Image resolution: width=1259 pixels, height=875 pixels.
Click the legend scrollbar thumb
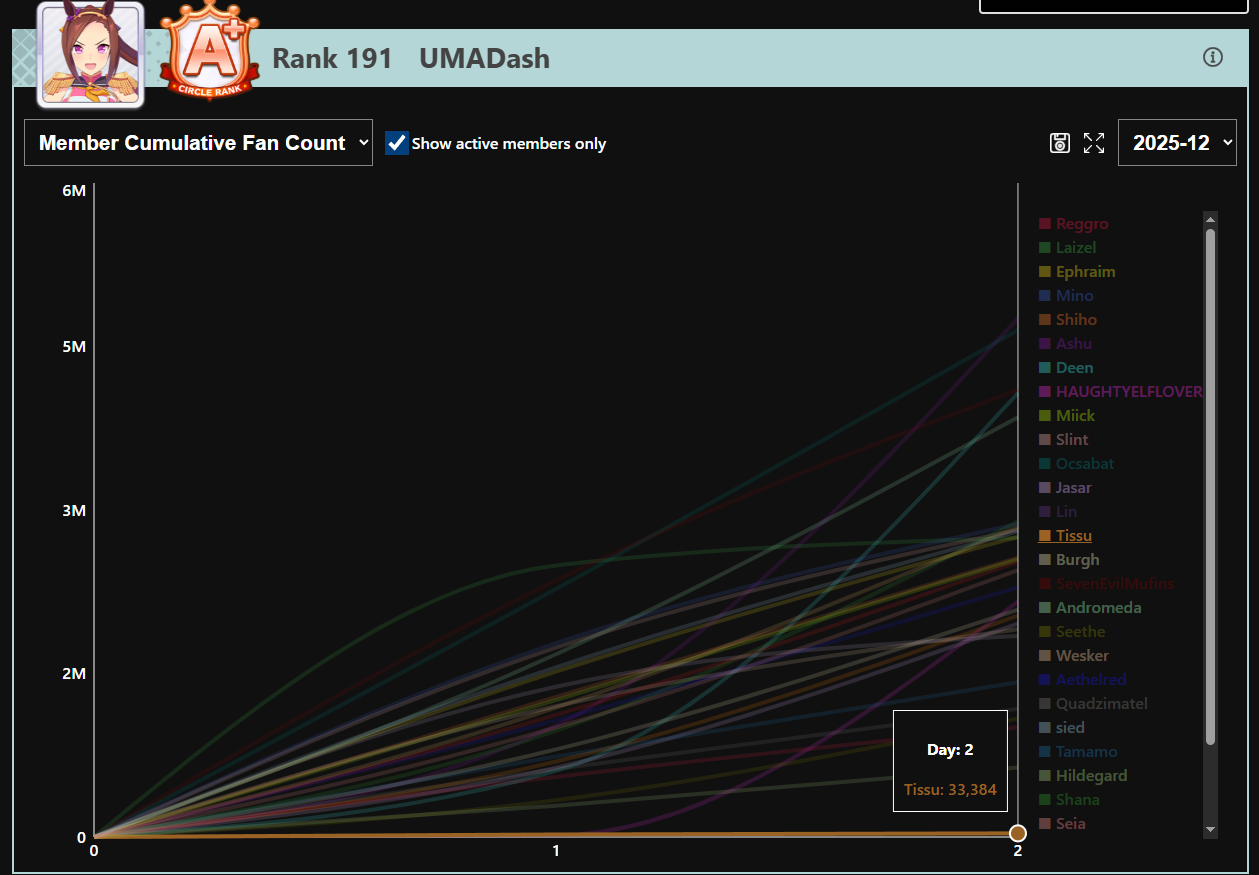pyautogui.click(x=1210, y=486)
